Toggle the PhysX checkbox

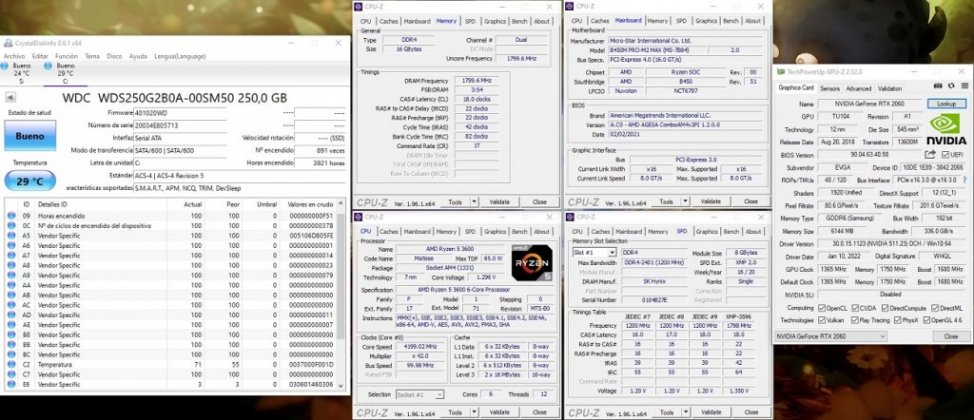(x=898, y=321)
